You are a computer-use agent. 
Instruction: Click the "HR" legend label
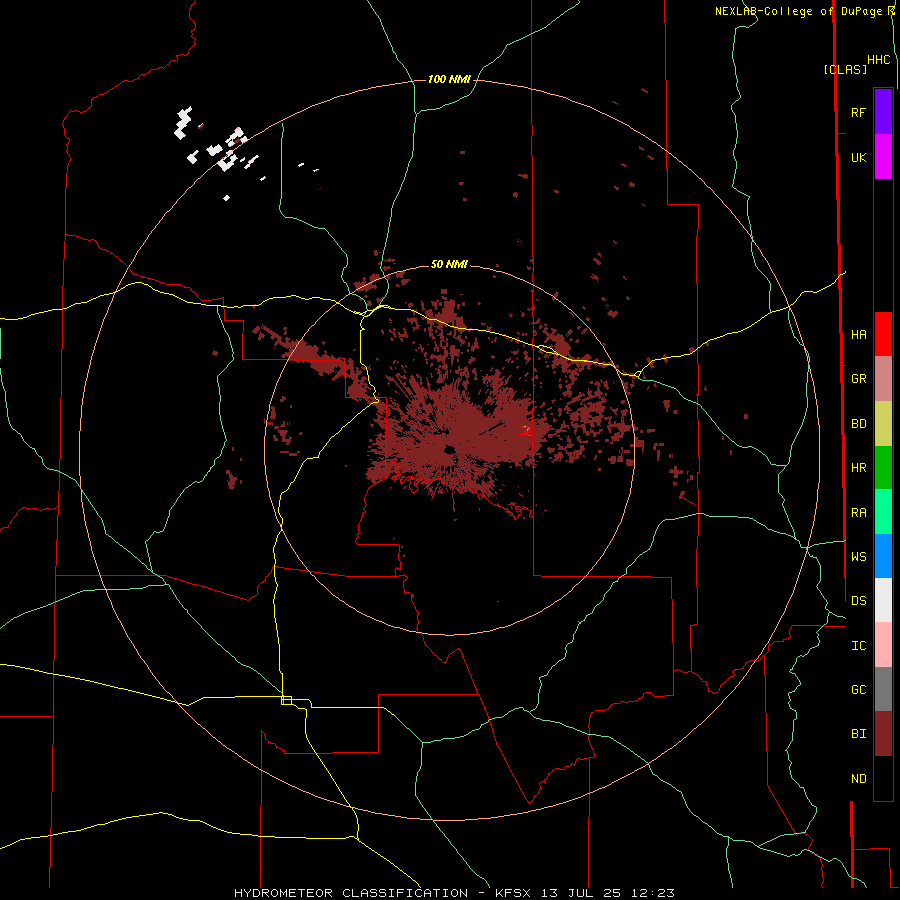tap(858, 468)
